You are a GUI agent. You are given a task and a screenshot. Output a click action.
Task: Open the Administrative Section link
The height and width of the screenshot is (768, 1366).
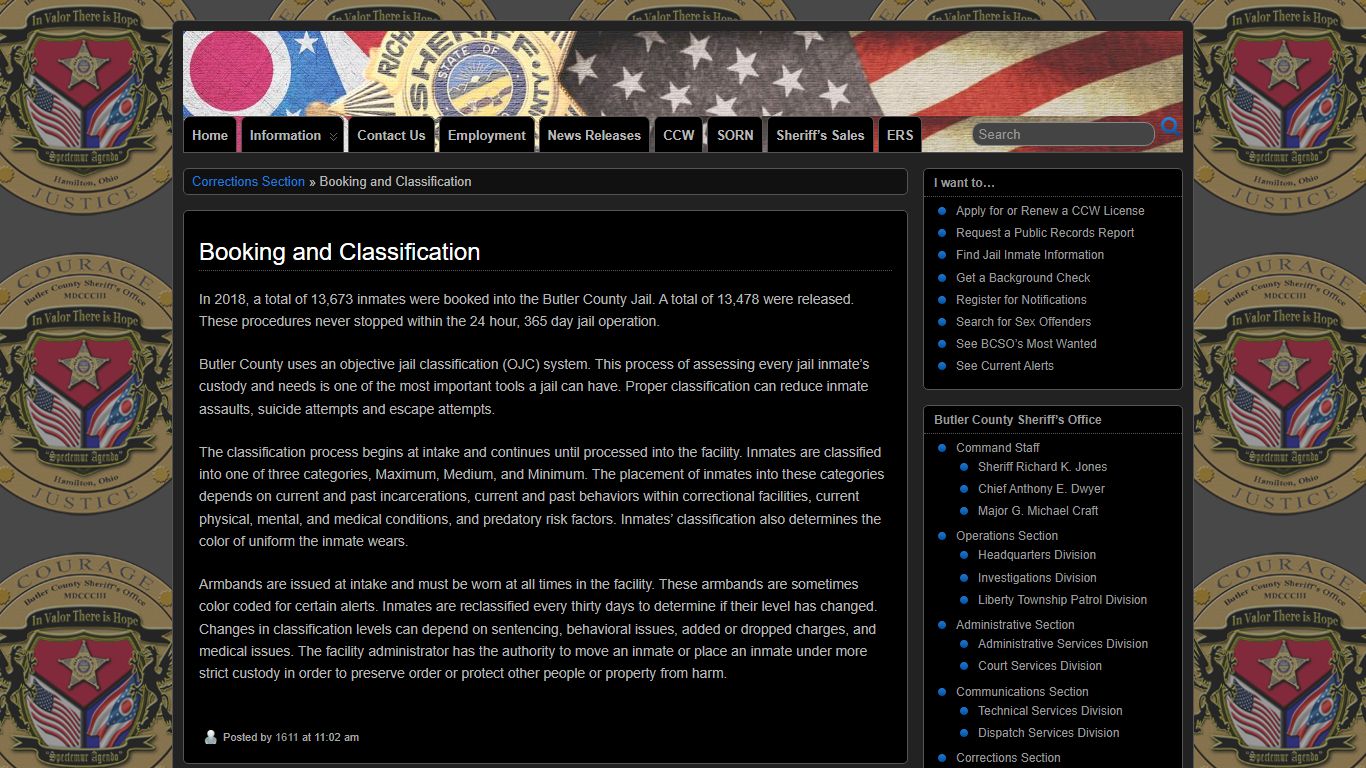pyautogui.click(x=1015, y=625)
